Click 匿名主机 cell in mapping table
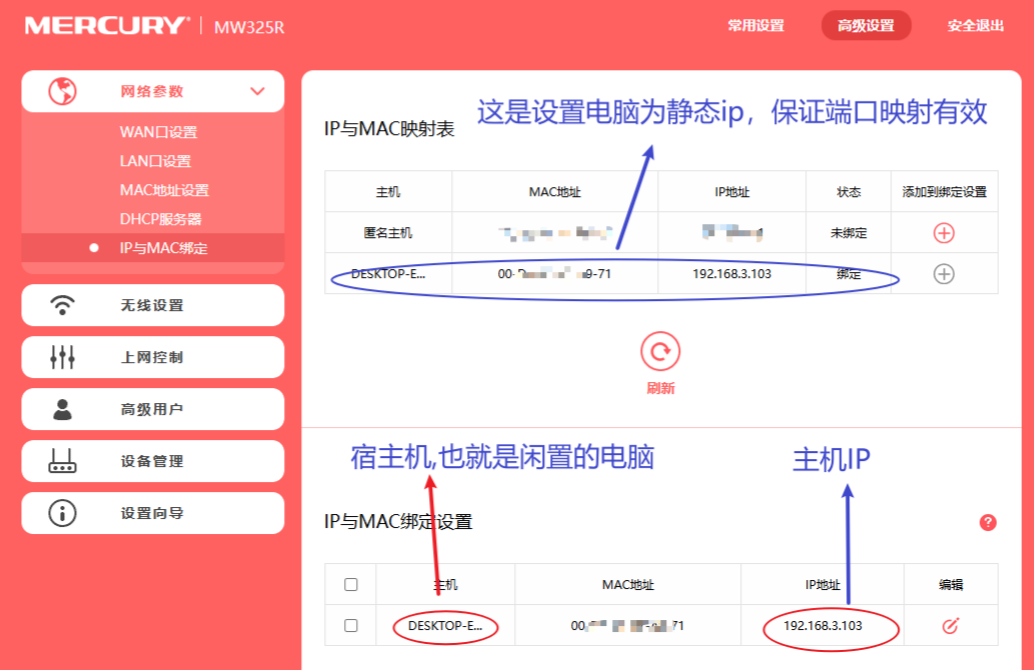 [388, 233]
